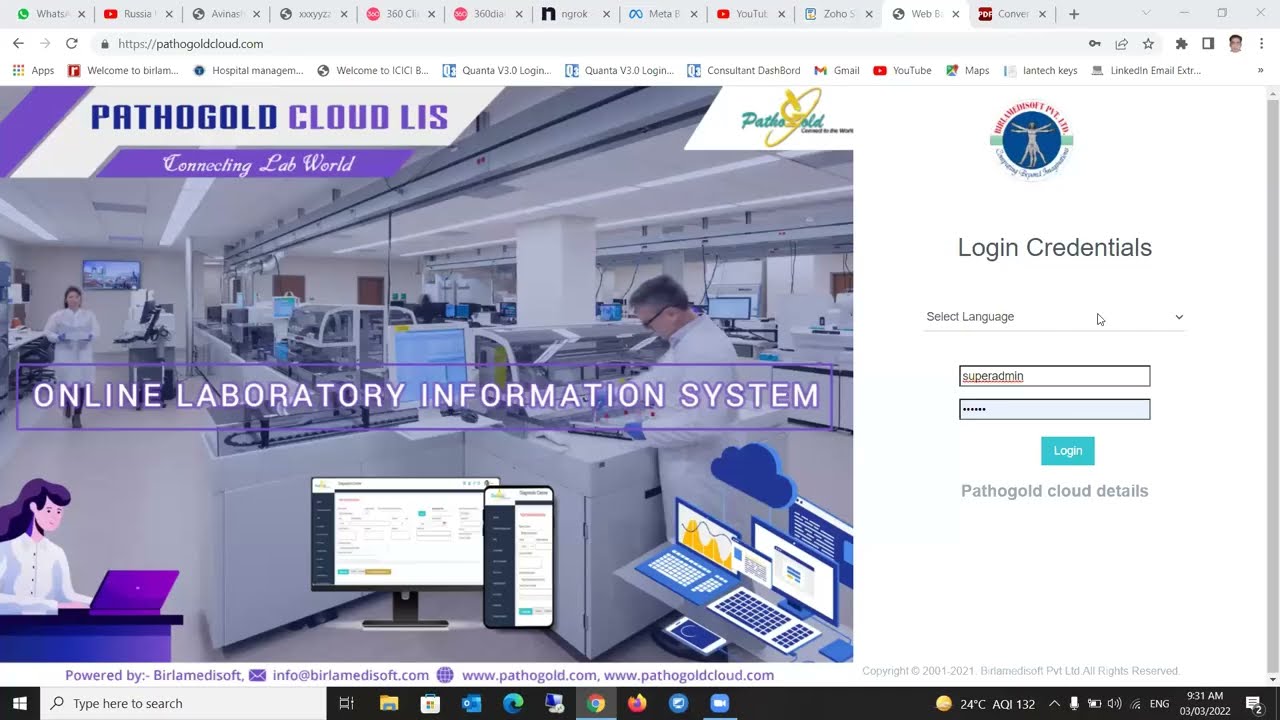
Task: Click the password input field
Action: tap(1054, 409)
